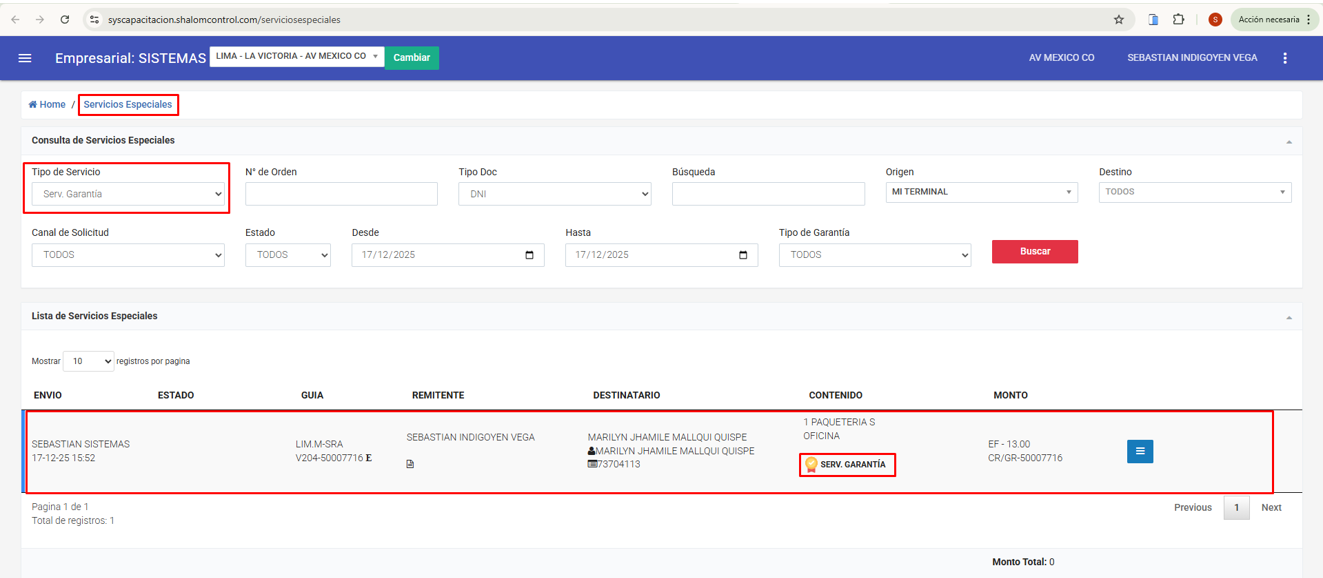Collapse the Lista de Servicios Especiales panel
The image size is (1323, 578).
click(x=1289, y=317)
